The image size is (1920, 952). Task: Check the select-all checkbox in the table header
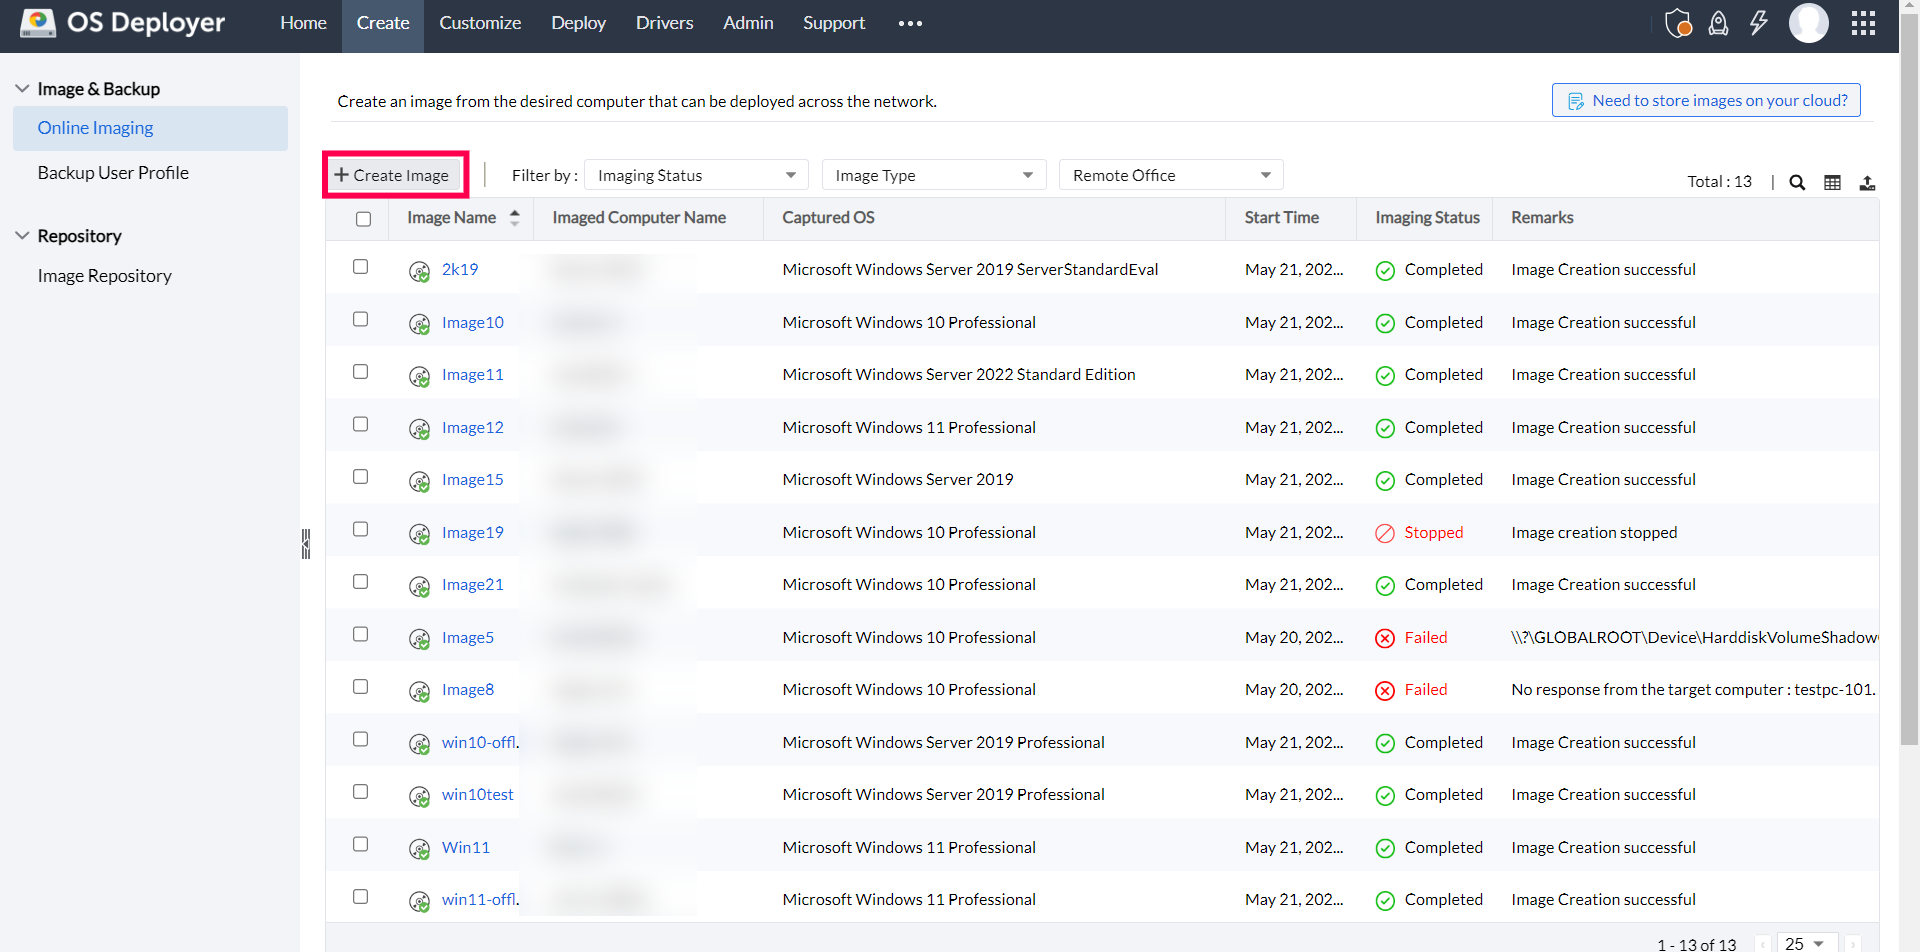(x=363, y=218)
